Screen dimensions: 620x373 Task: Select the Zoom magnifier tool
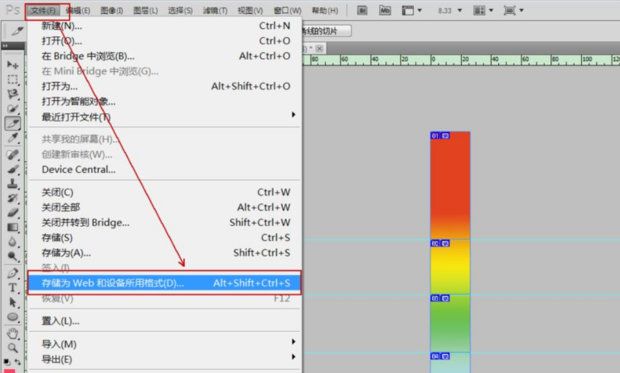point(13,348)
